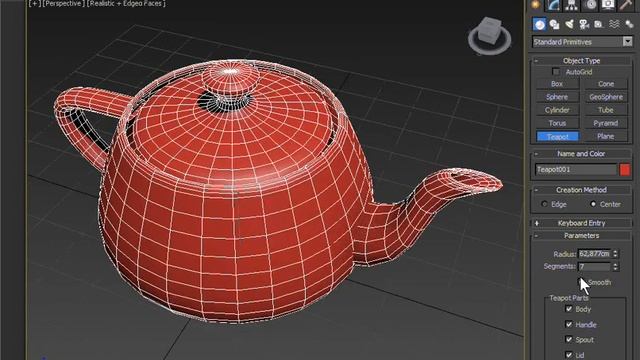Click the Box primitive button

[x=557, y=84]
